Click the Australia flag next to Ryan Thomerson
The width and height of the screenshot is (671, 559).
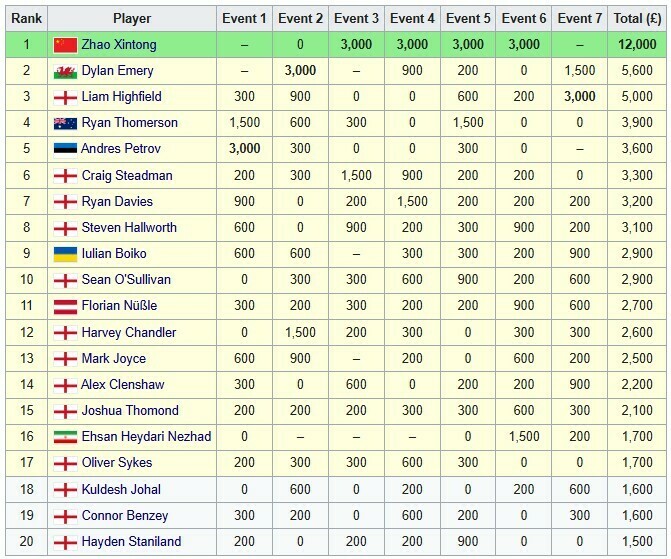[x=65, y=123]
